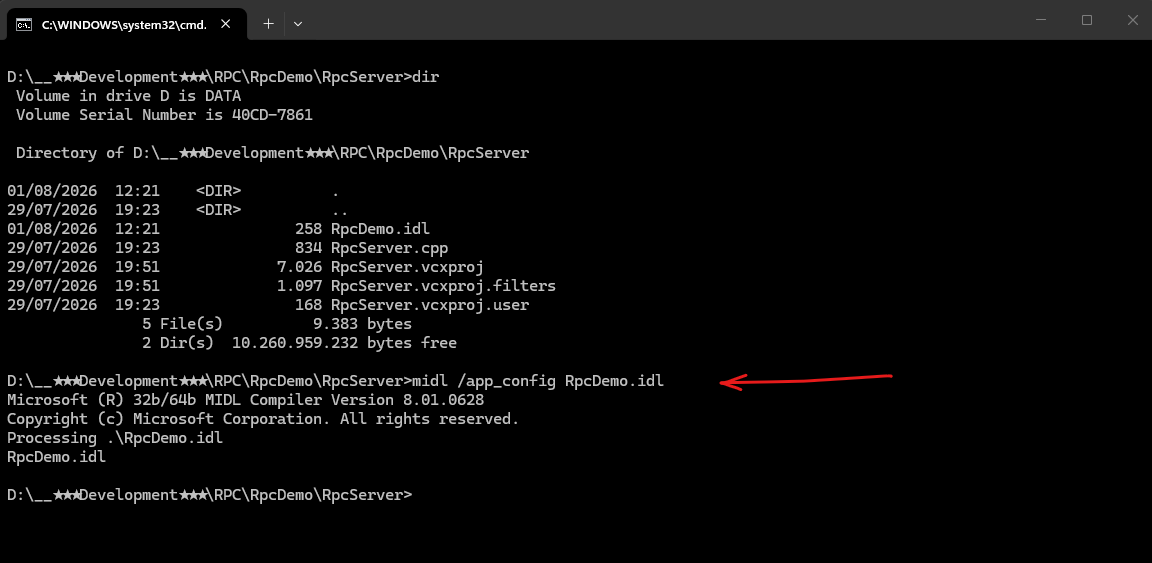Open a new terminal tab

click(268, 24)
